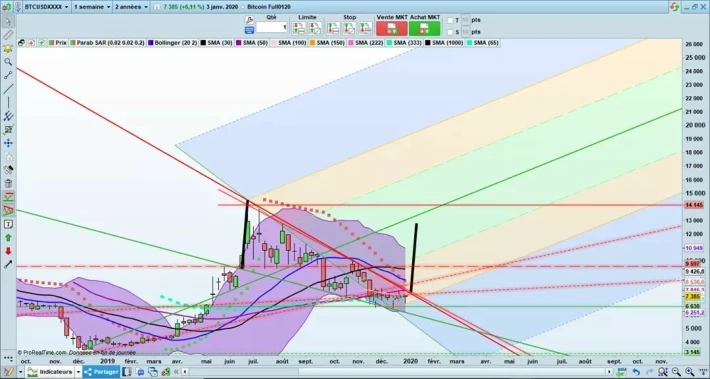Click the green up arrow drawing tool

tap(8, 238)
